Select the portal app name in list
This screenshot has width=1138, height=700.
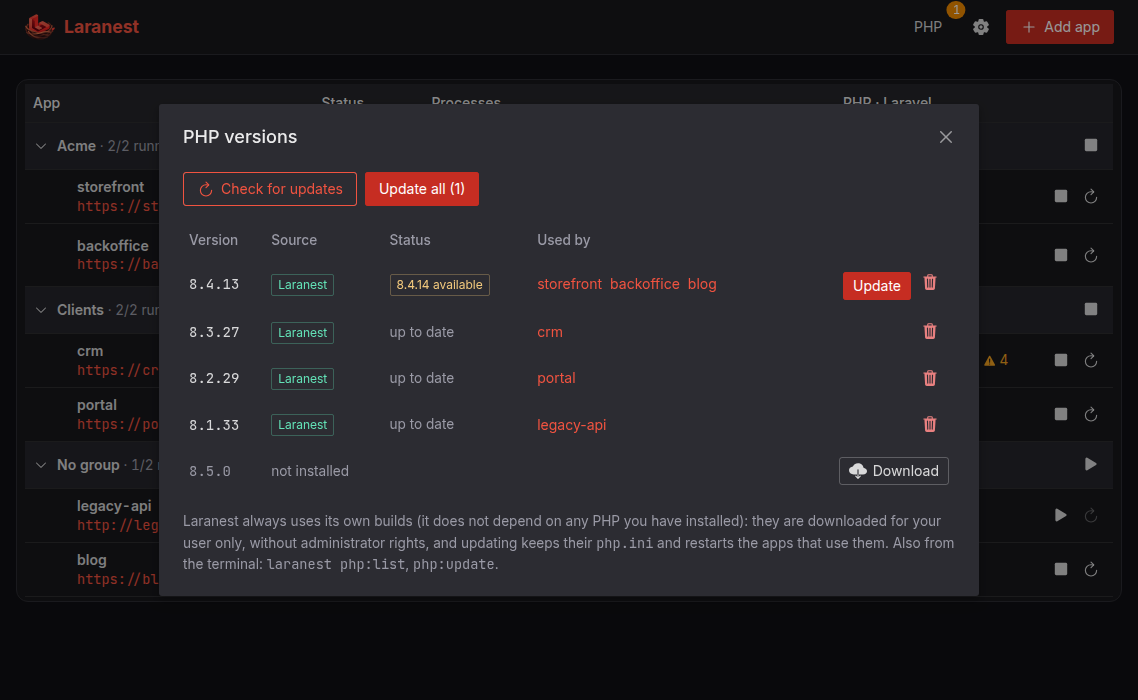point(97,404)
